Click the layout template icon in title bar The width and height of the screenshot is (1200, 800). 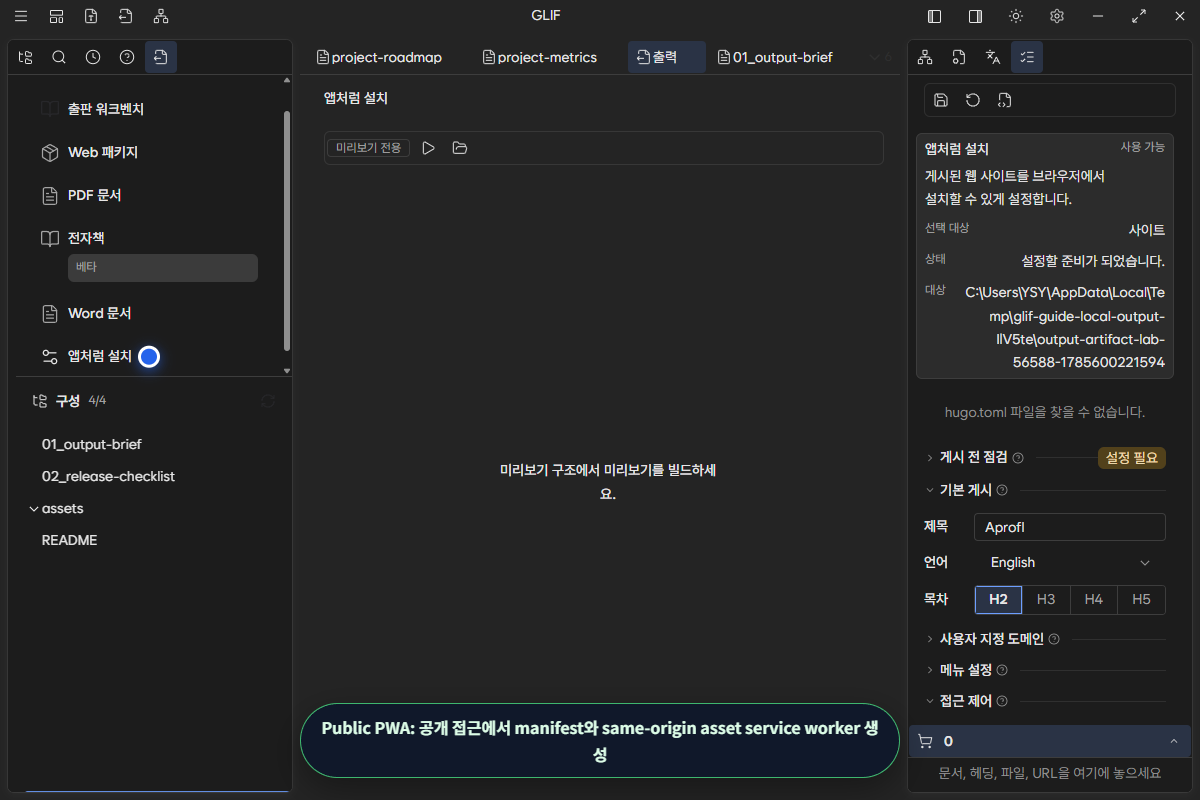(56, 16)
